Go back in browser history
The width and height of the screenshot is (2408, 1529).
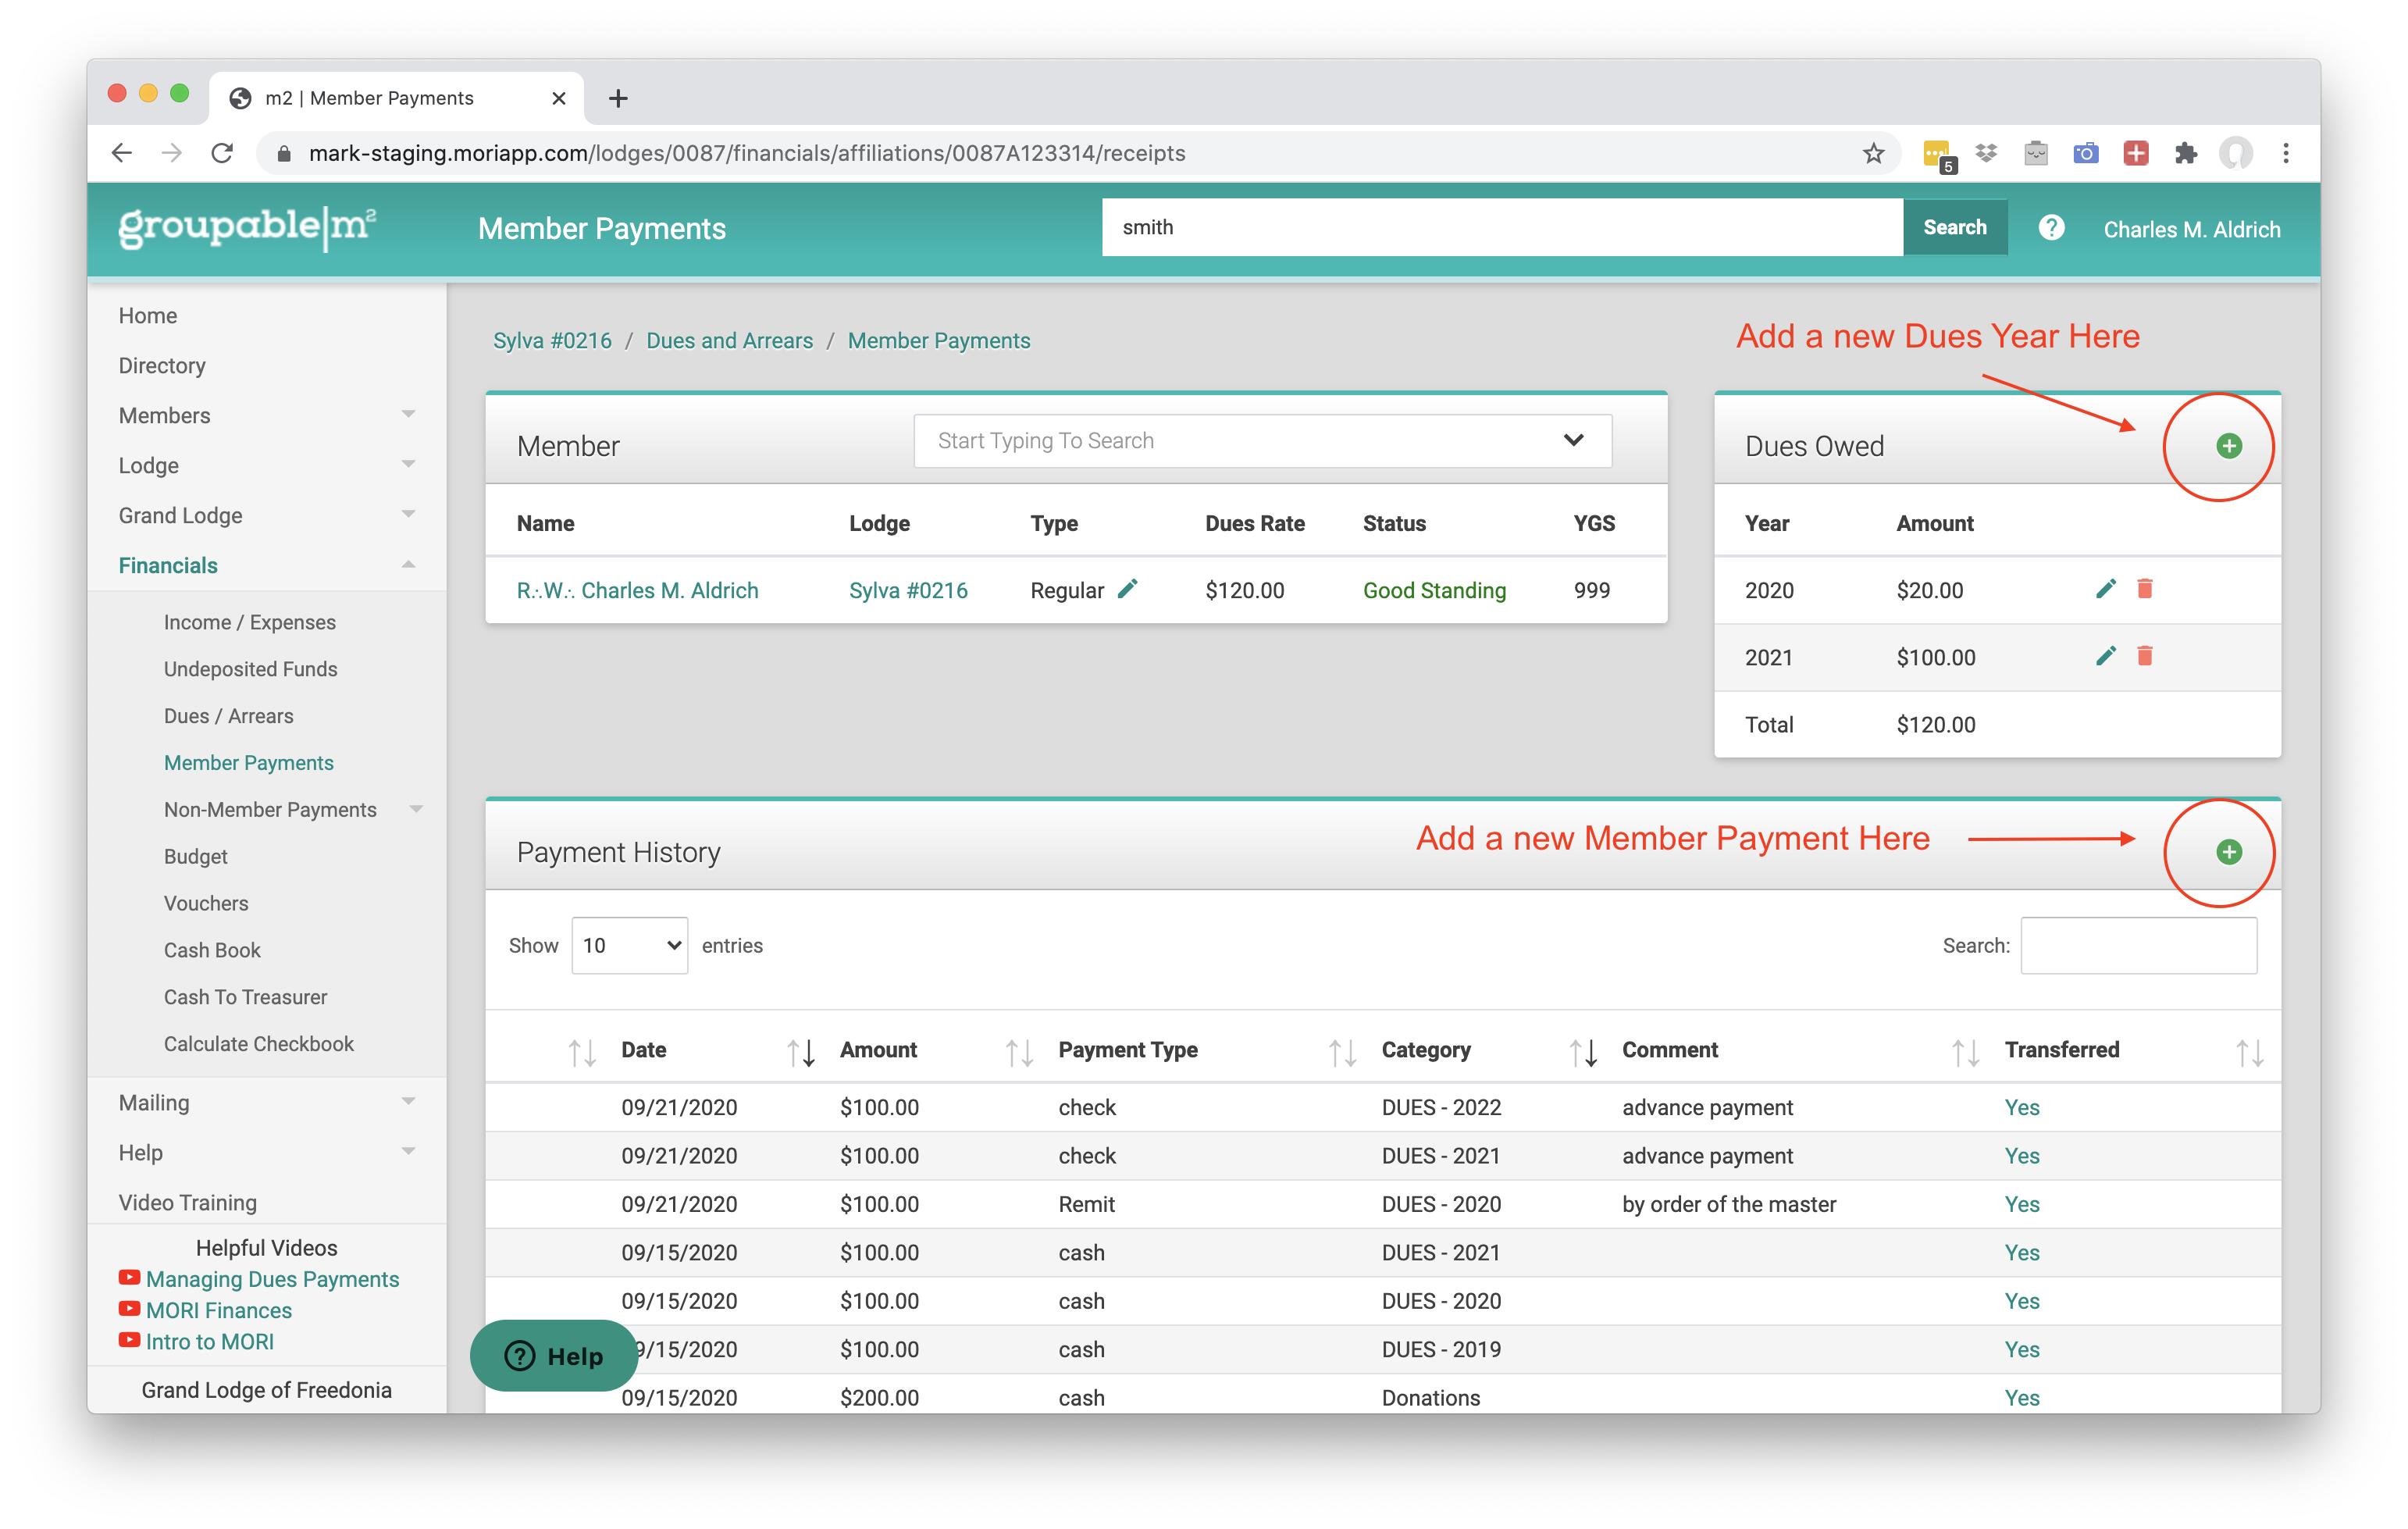pyautogui.click(x=122, y=153)
